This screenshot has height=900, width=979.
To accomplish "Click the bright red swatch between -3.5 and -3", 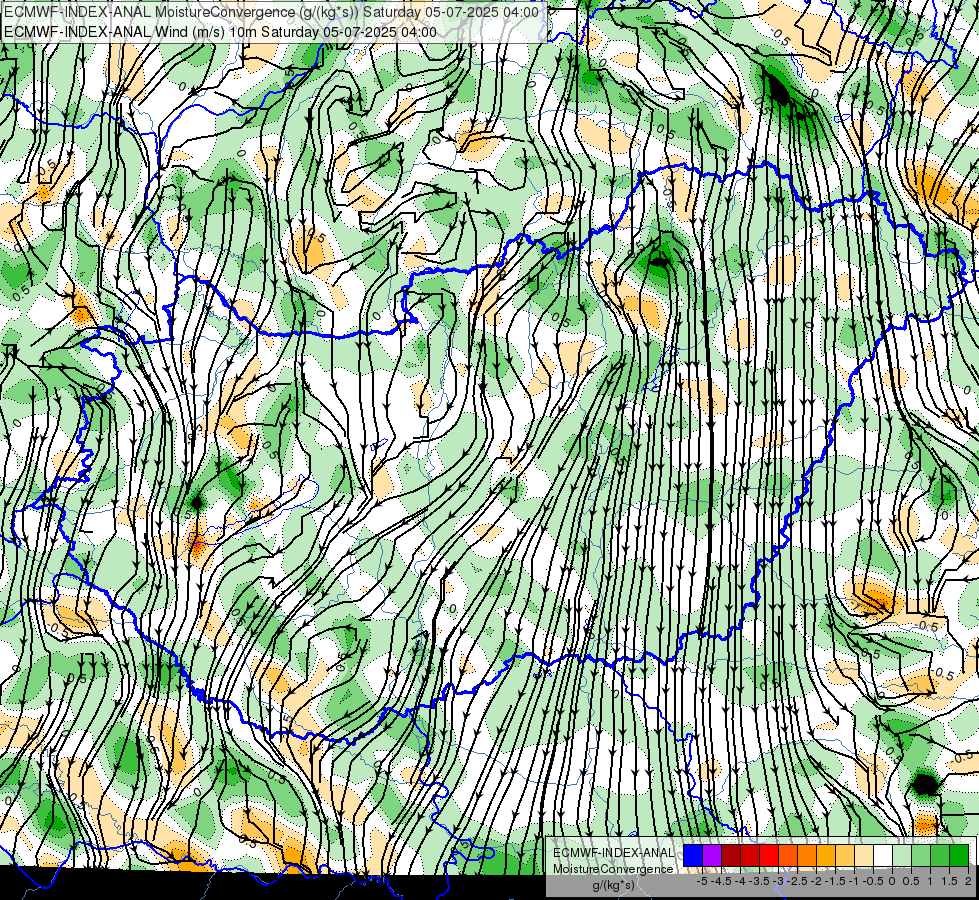I will point(769,855).
